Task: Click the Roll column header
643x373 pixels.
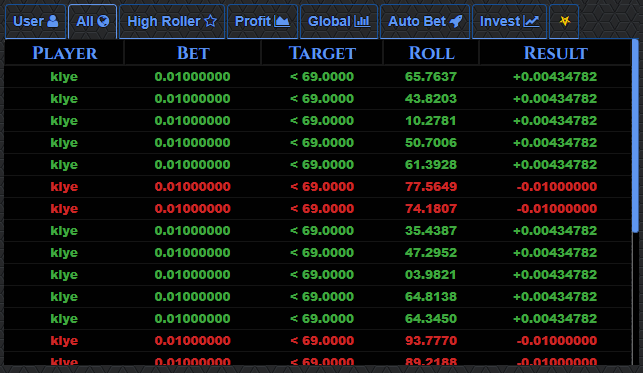Action: click(x=431, y=53)
